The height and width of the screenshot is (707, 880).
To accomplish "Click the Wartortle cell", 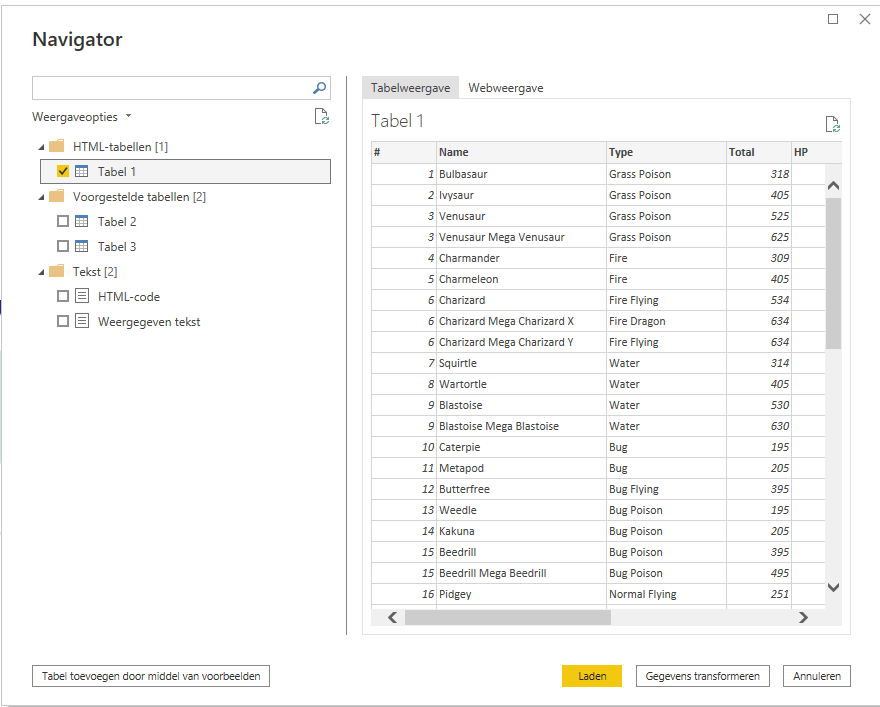I will pos(521,384).
